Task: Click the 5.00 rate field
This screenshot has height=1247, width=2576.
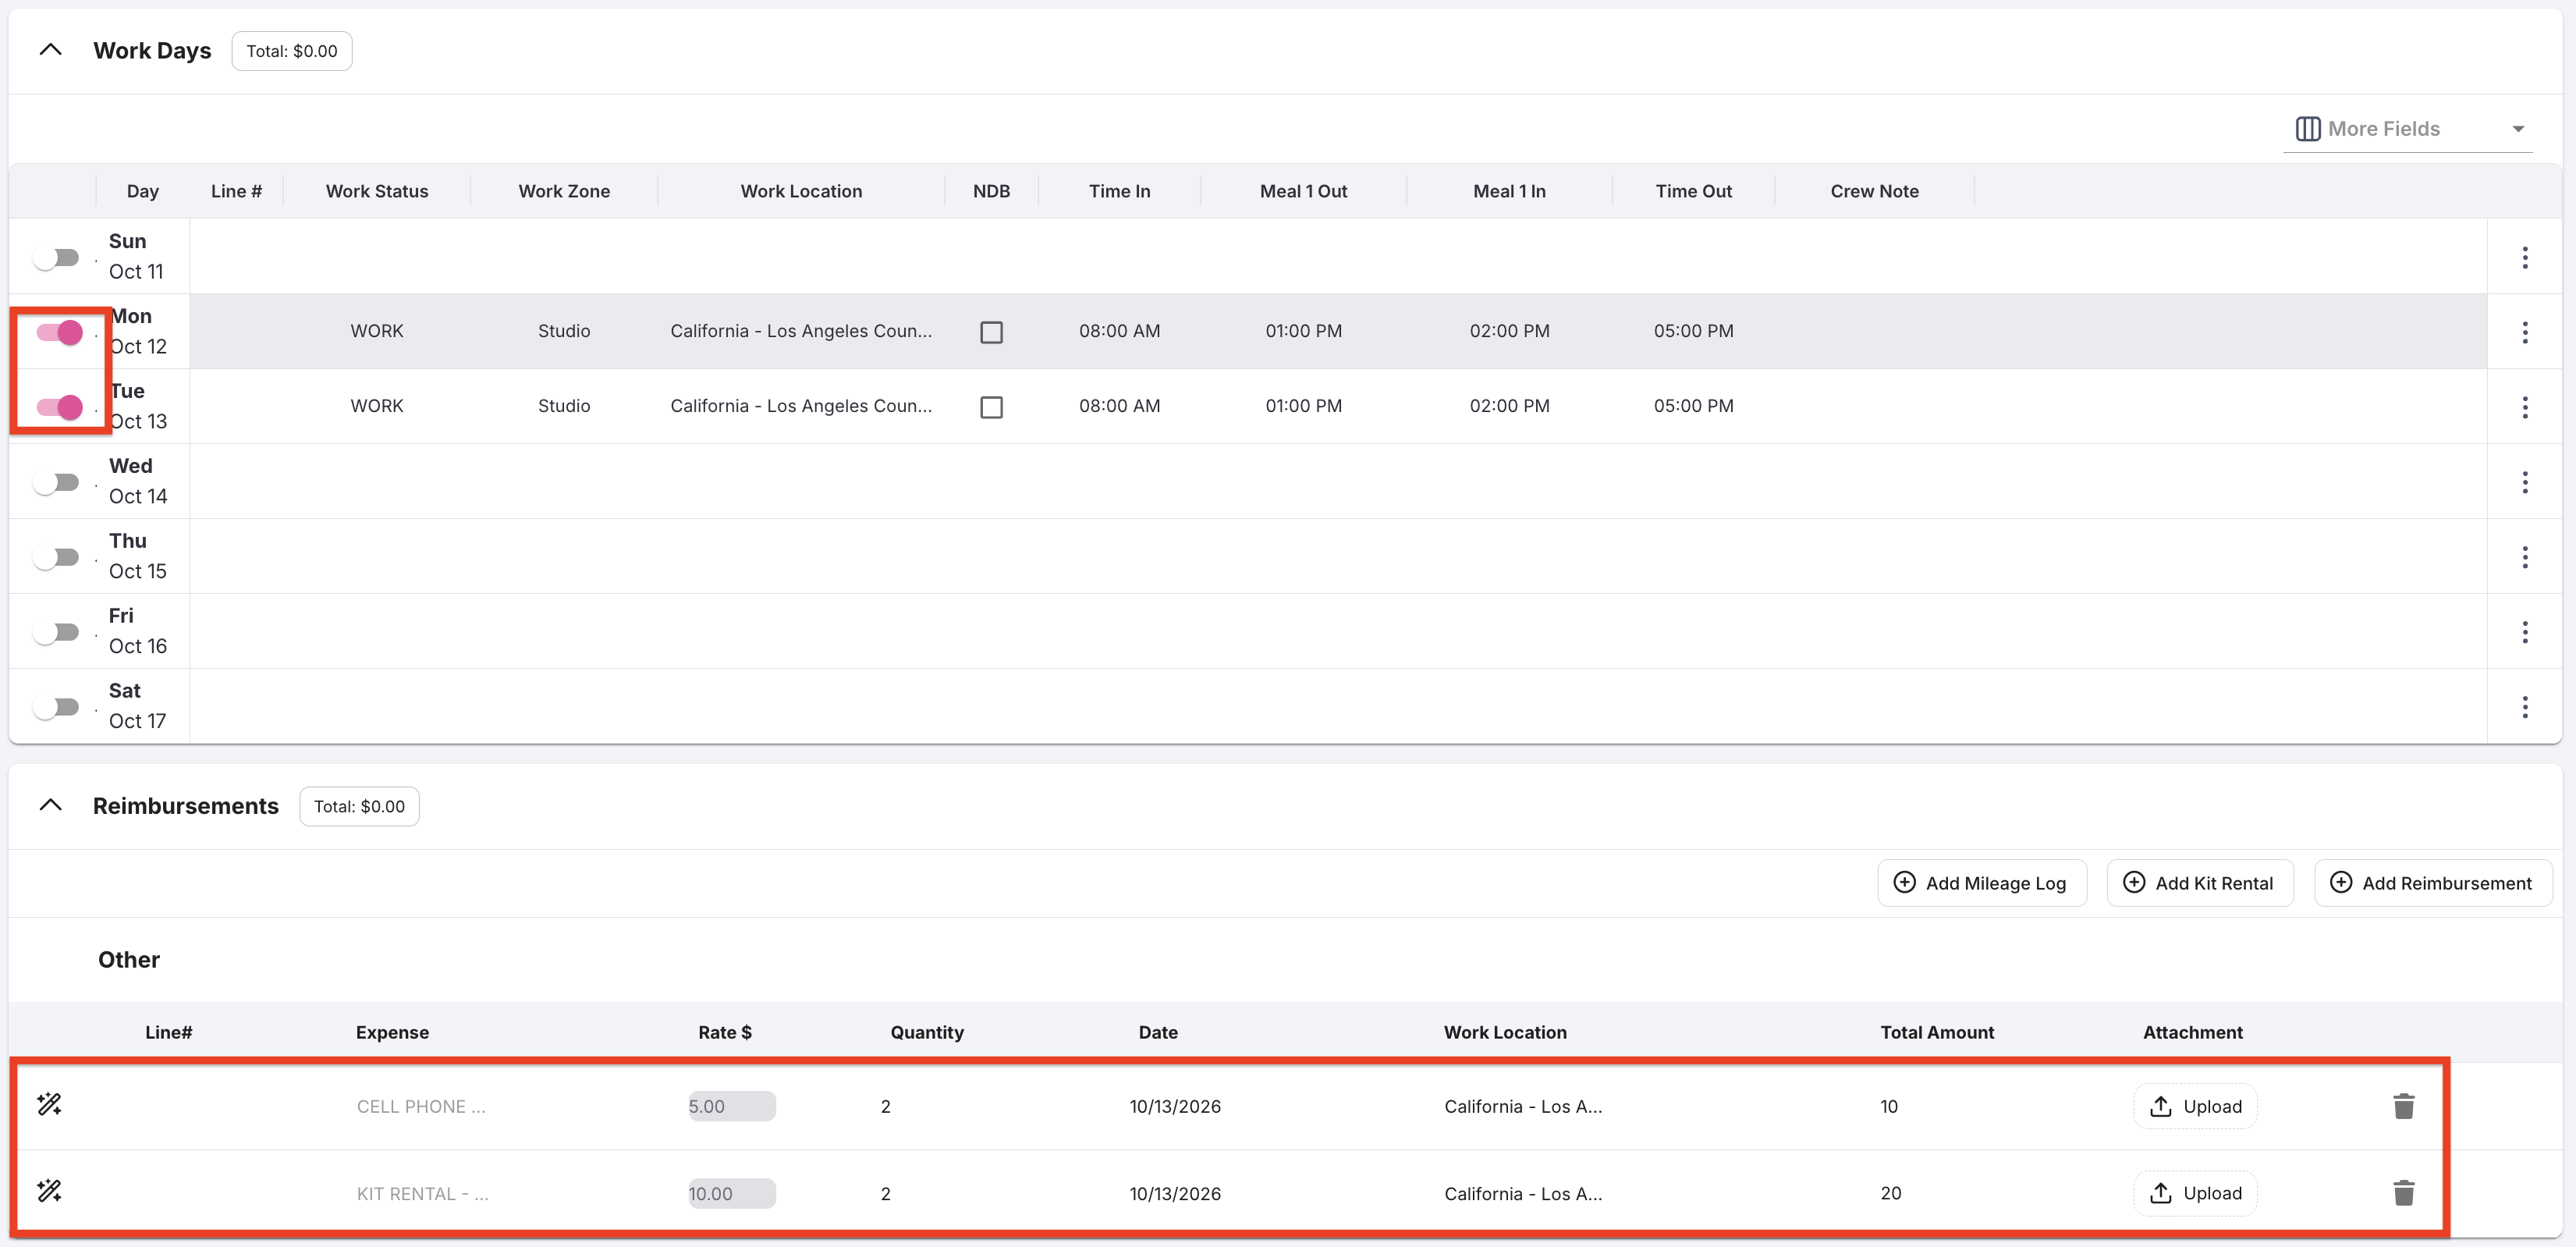Action: click(x=731, y=1106)
